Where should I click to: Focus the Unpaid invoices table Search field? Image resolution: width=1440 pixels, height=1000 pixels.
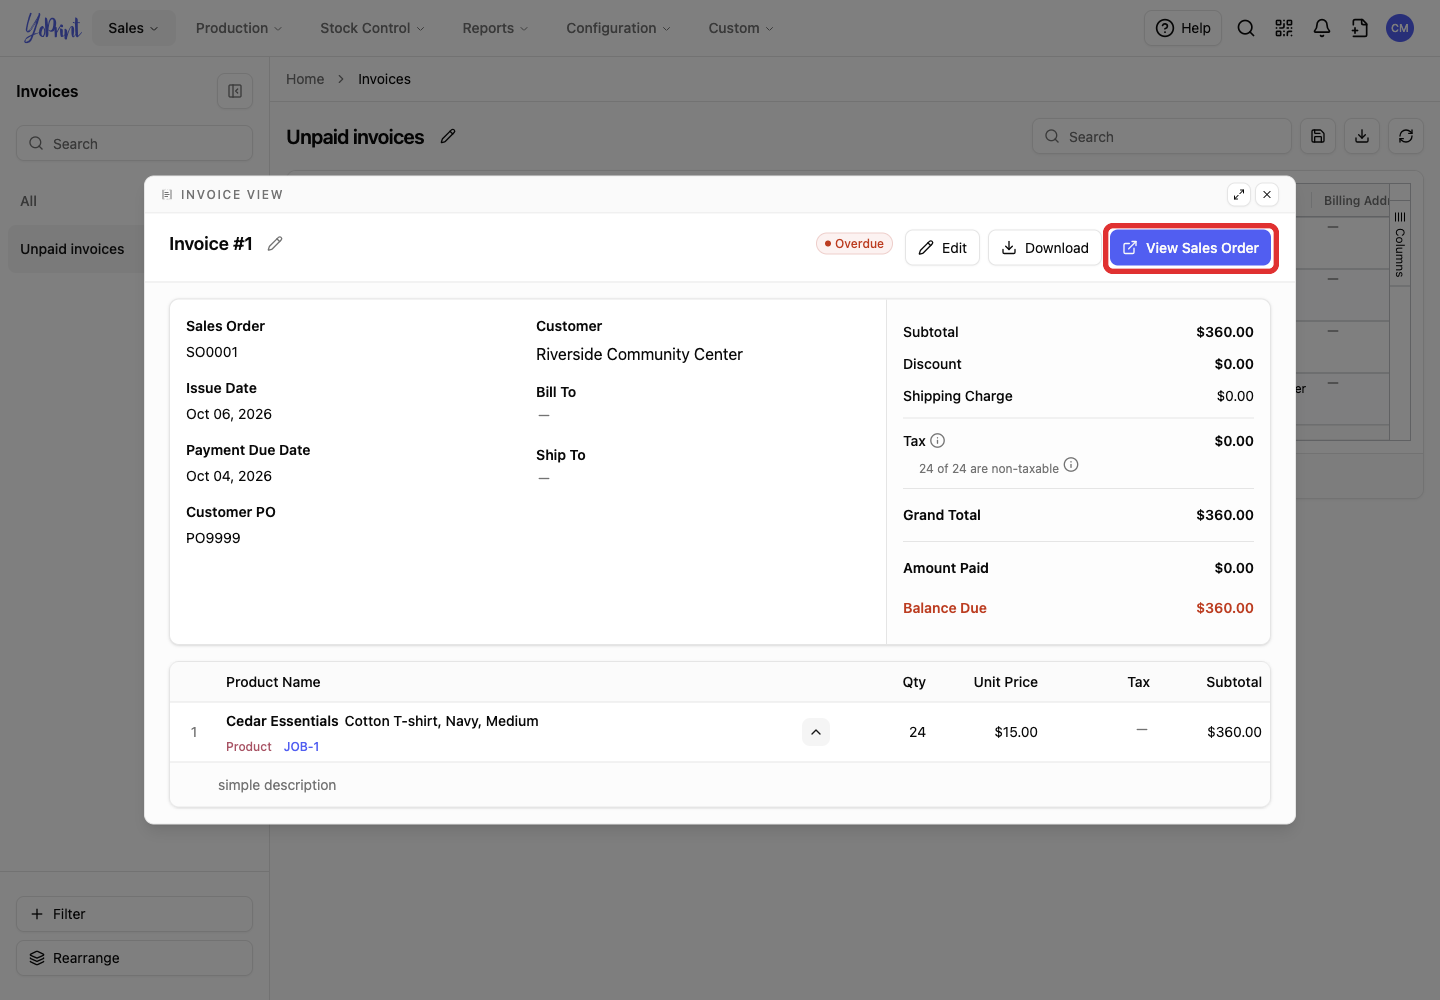(1162, 136)
